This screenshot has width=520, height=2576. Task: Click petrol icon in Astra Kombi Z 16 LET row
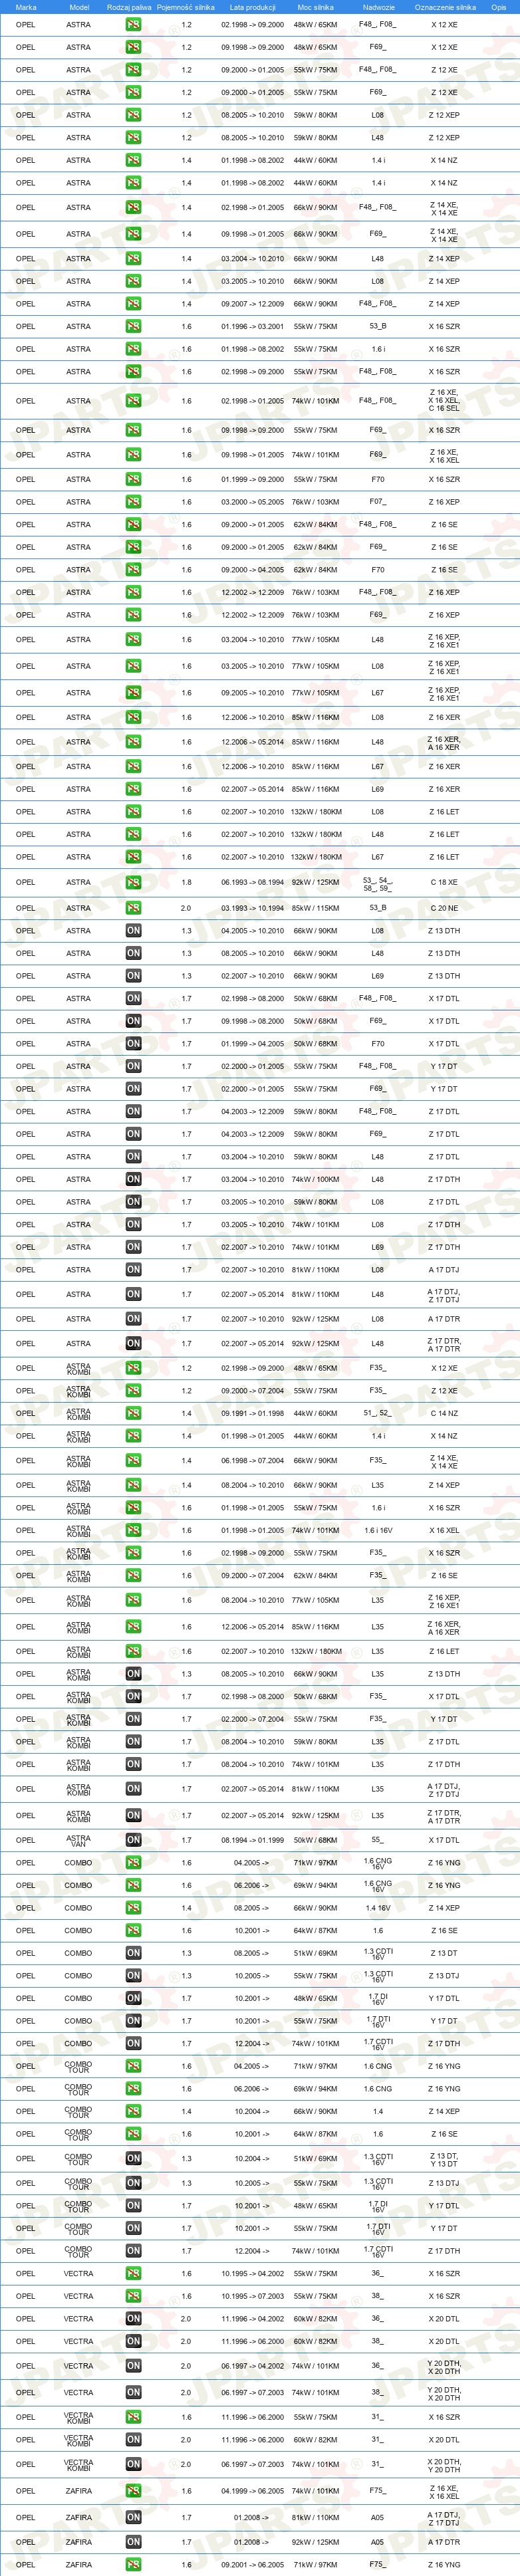133,1651
